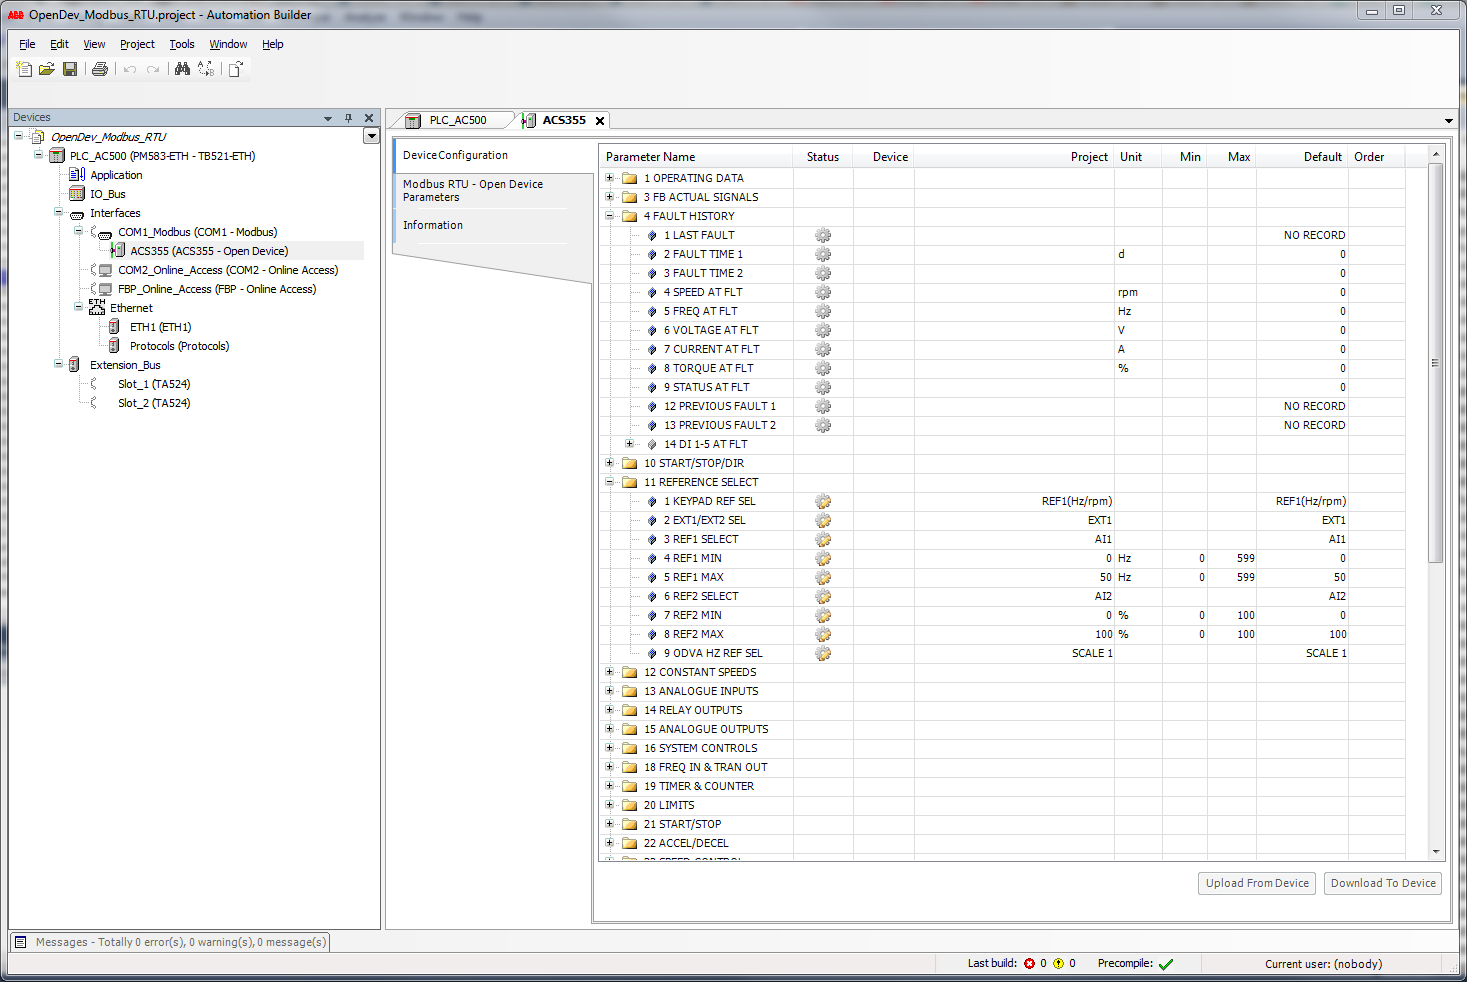
Task: Click the greyed Redo arrow
Action: [153, 69]
